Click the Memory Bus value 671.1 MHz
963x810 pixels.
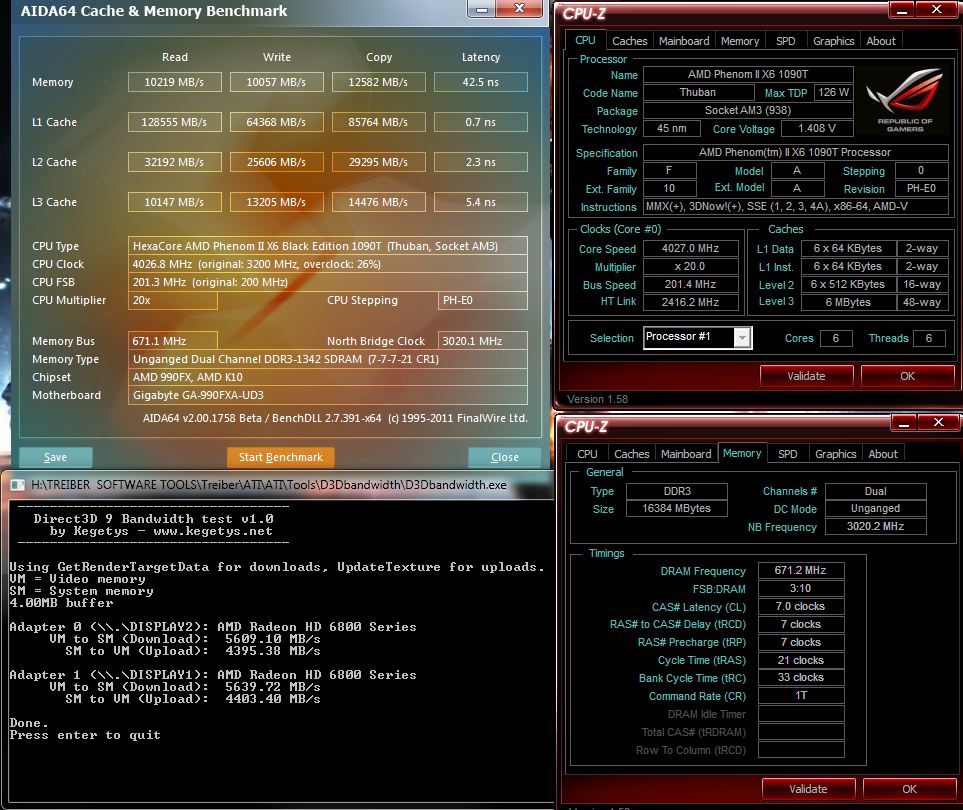[x=173, y=341]
